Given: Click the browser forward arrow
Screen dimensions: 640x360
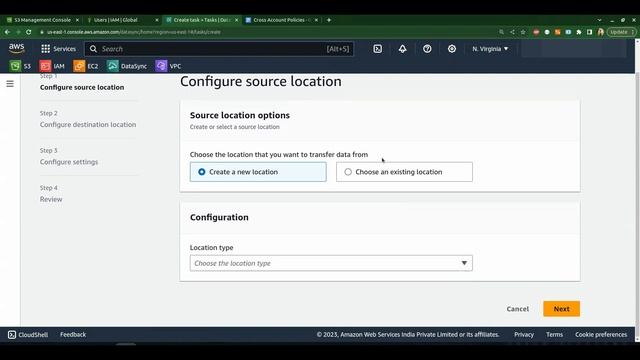Looking at the screenshot, I should click(18, 32).
